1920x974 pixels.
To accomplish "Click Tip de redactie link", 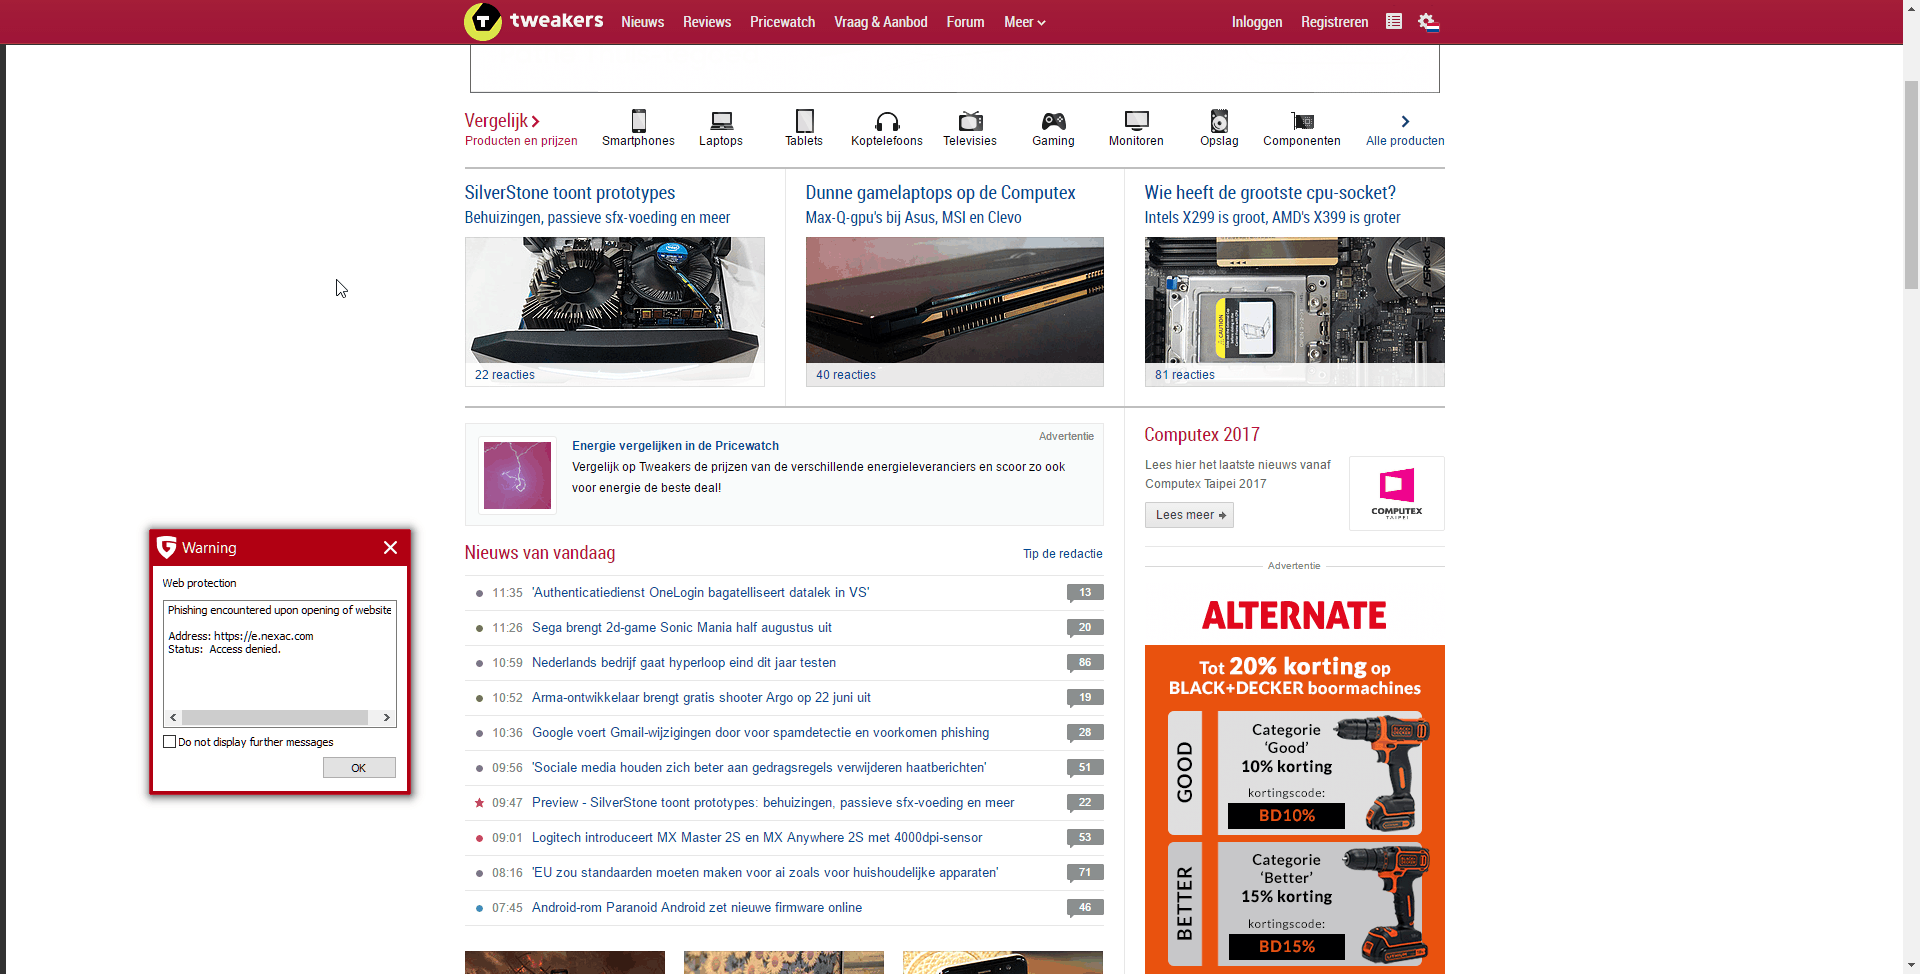I will point(1063,554).
